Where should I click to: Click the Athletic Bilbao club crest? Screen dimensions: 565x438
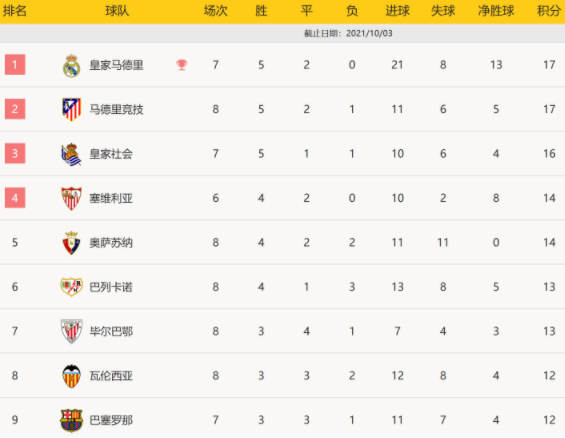click(x=71, y=331)
